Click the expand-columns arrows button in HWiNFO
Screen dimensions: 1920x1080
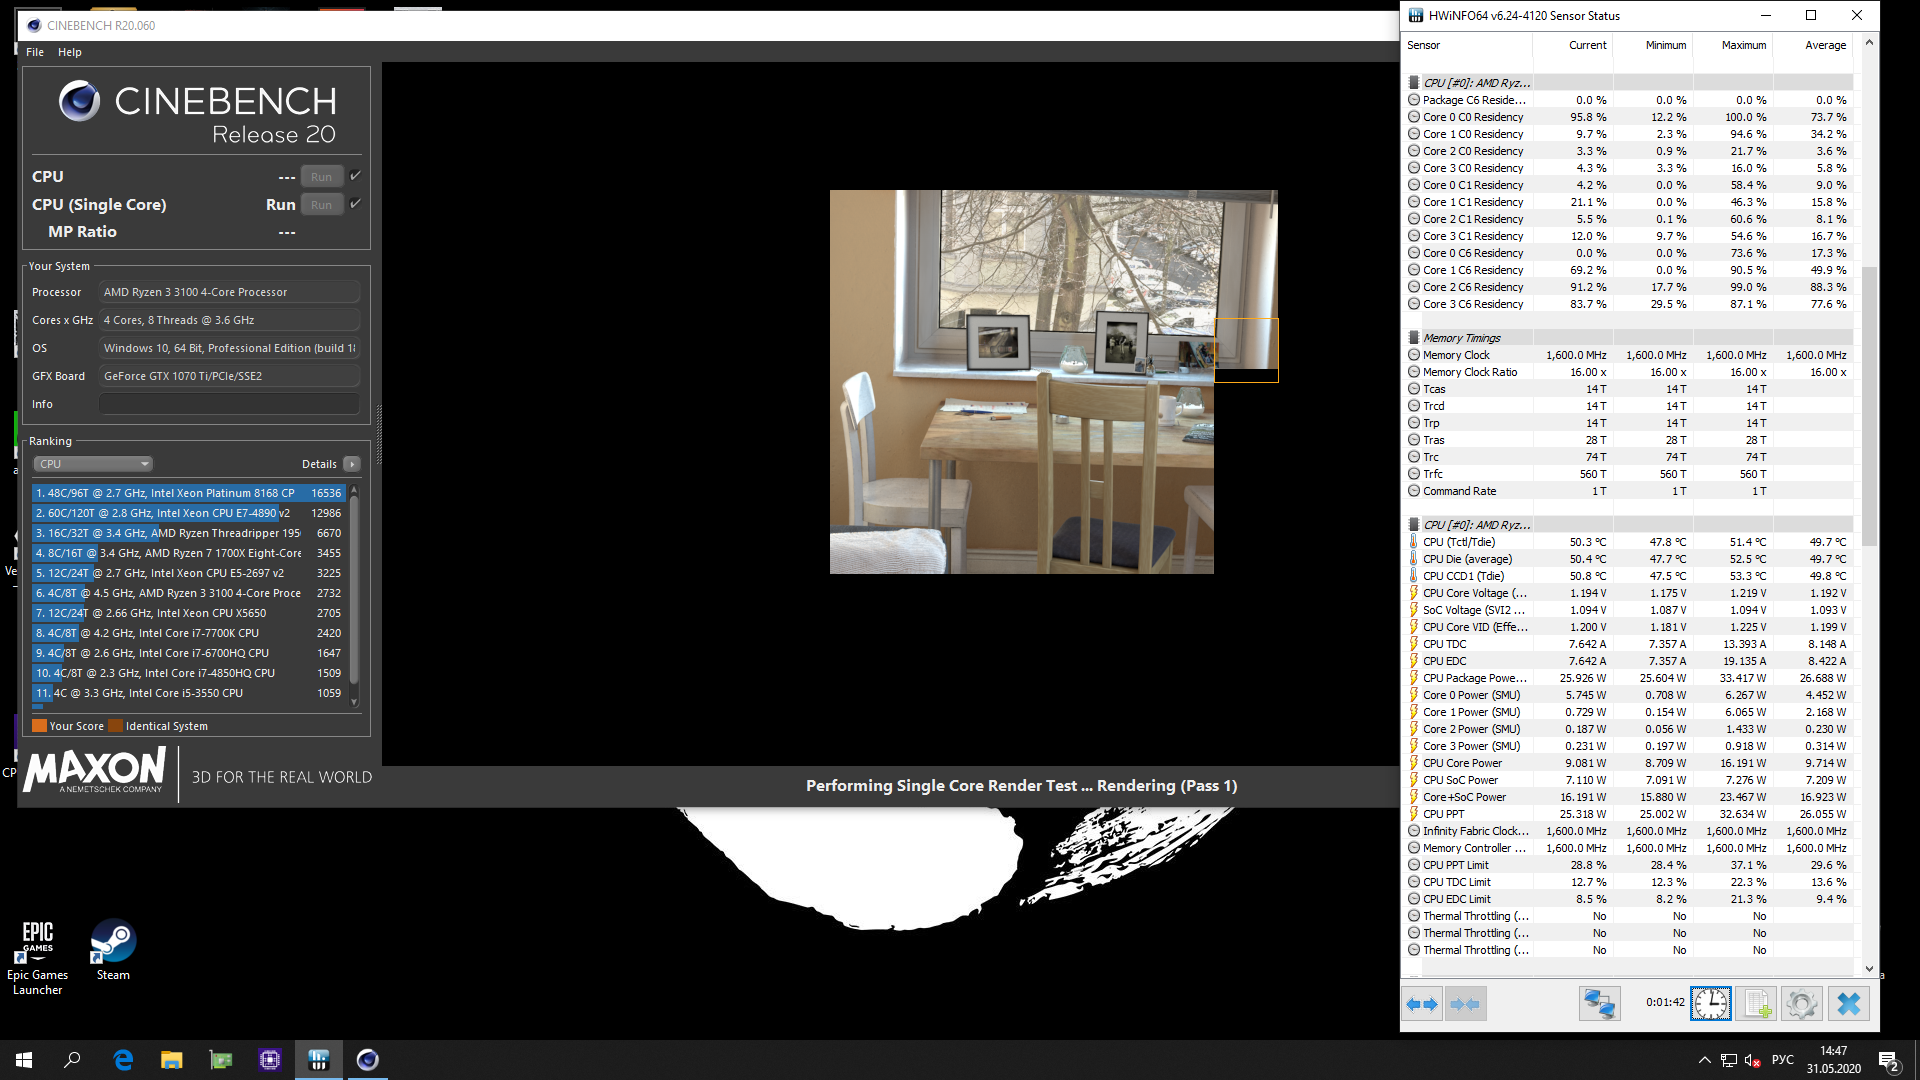click(1421, 1004)
